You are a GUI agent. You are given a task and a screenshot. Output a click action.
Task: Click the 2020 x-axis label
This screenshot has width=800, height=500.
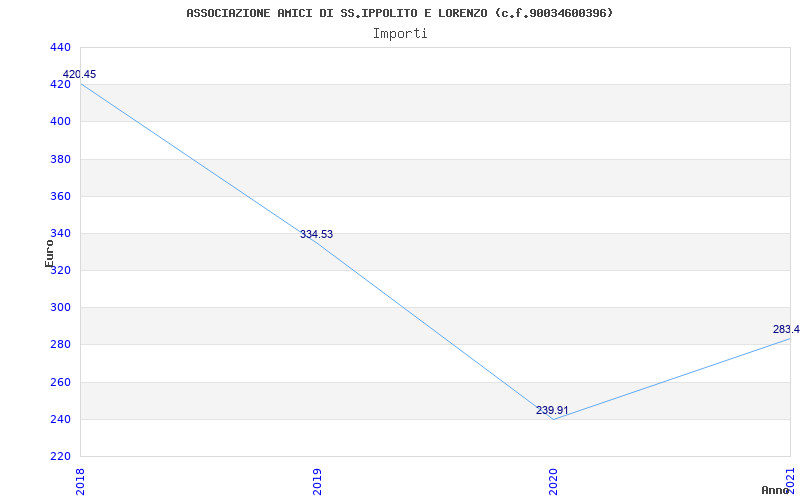click(554, 480)
